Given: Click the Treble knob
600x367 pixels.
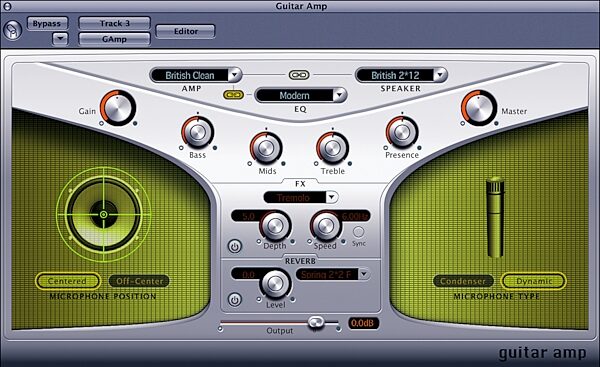Looking at the screenshot, I should [x=333, y=148].
